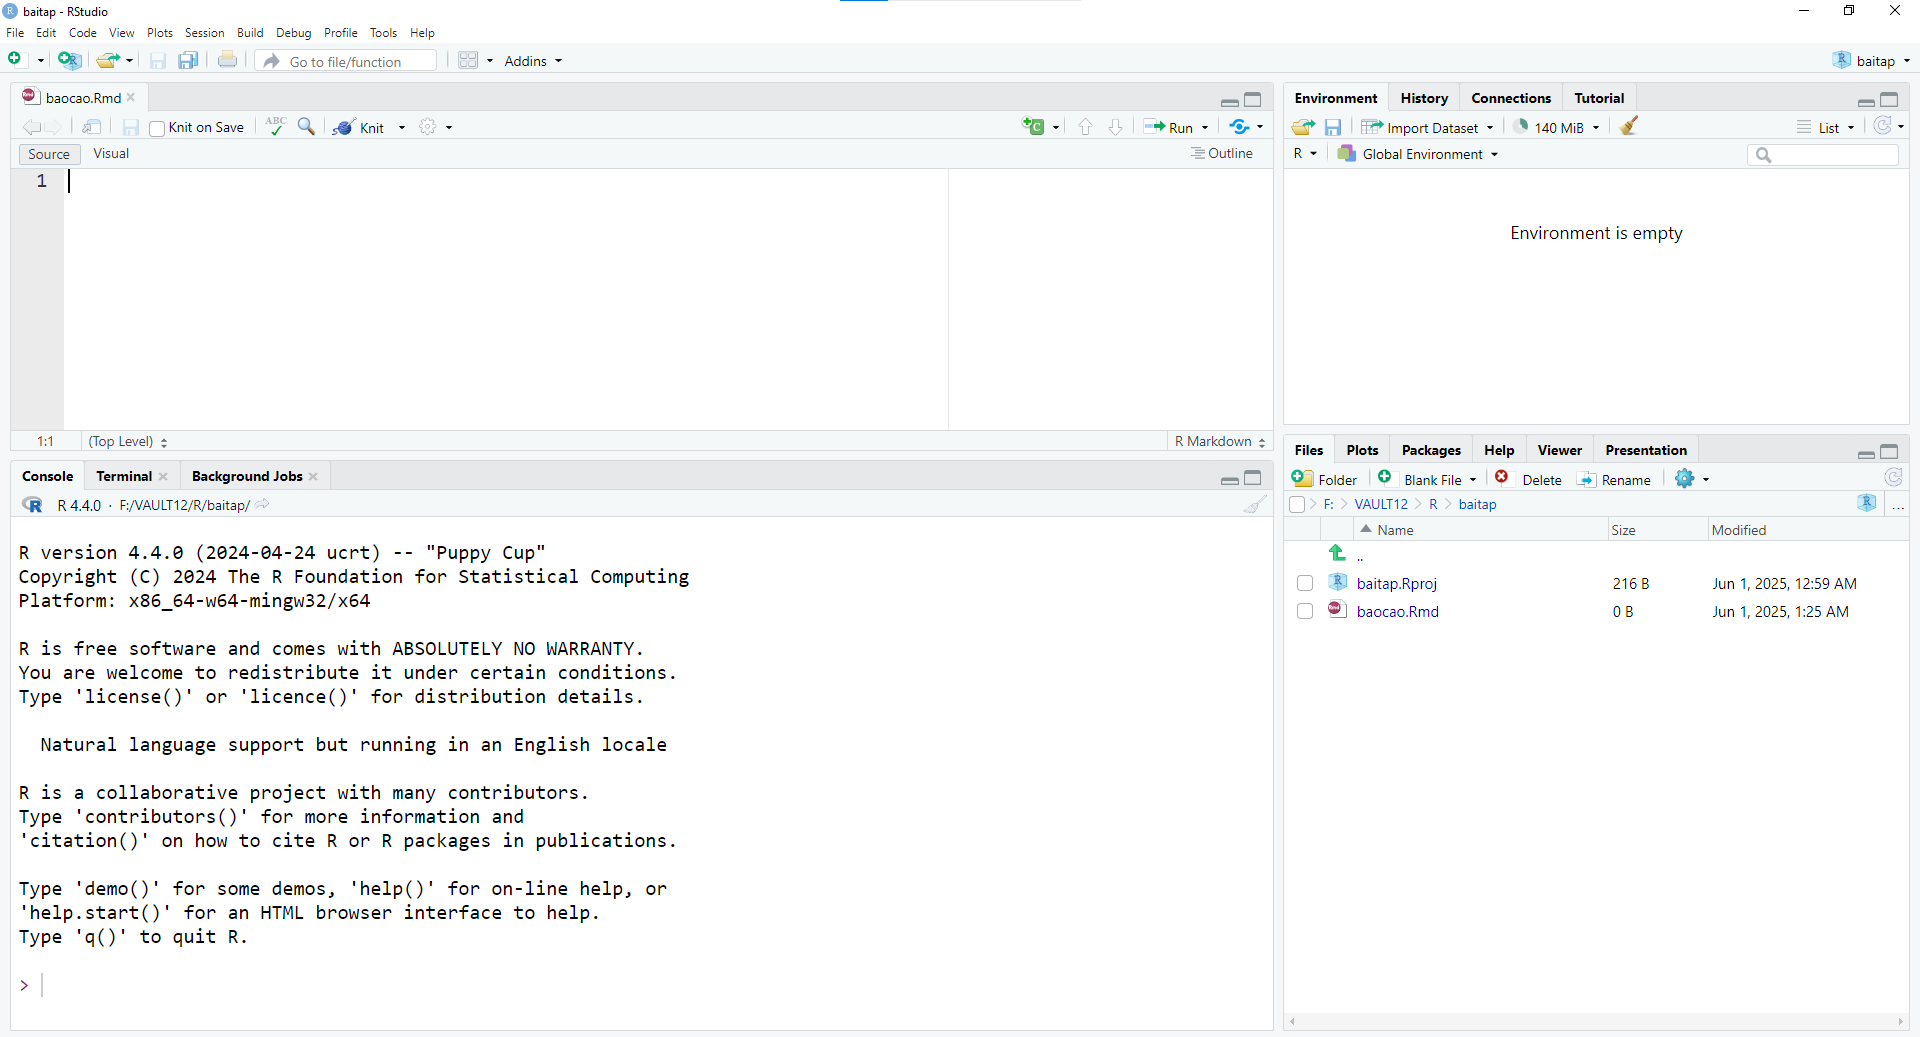Click the Print icon in main toolbar
Image resolution: width=1920 pixels, height=1037 pixels.
coord(228,60)
